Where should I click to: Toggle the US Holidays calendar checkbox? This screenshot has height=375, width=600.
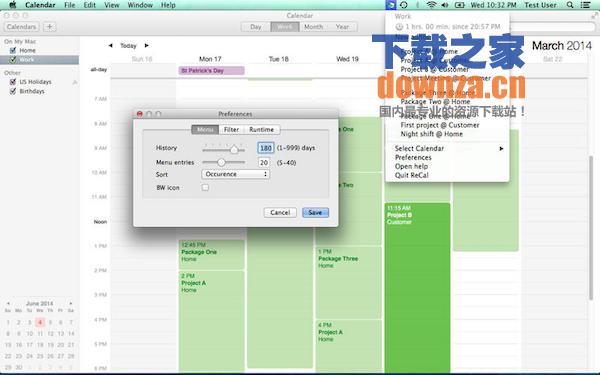(13, 82)
